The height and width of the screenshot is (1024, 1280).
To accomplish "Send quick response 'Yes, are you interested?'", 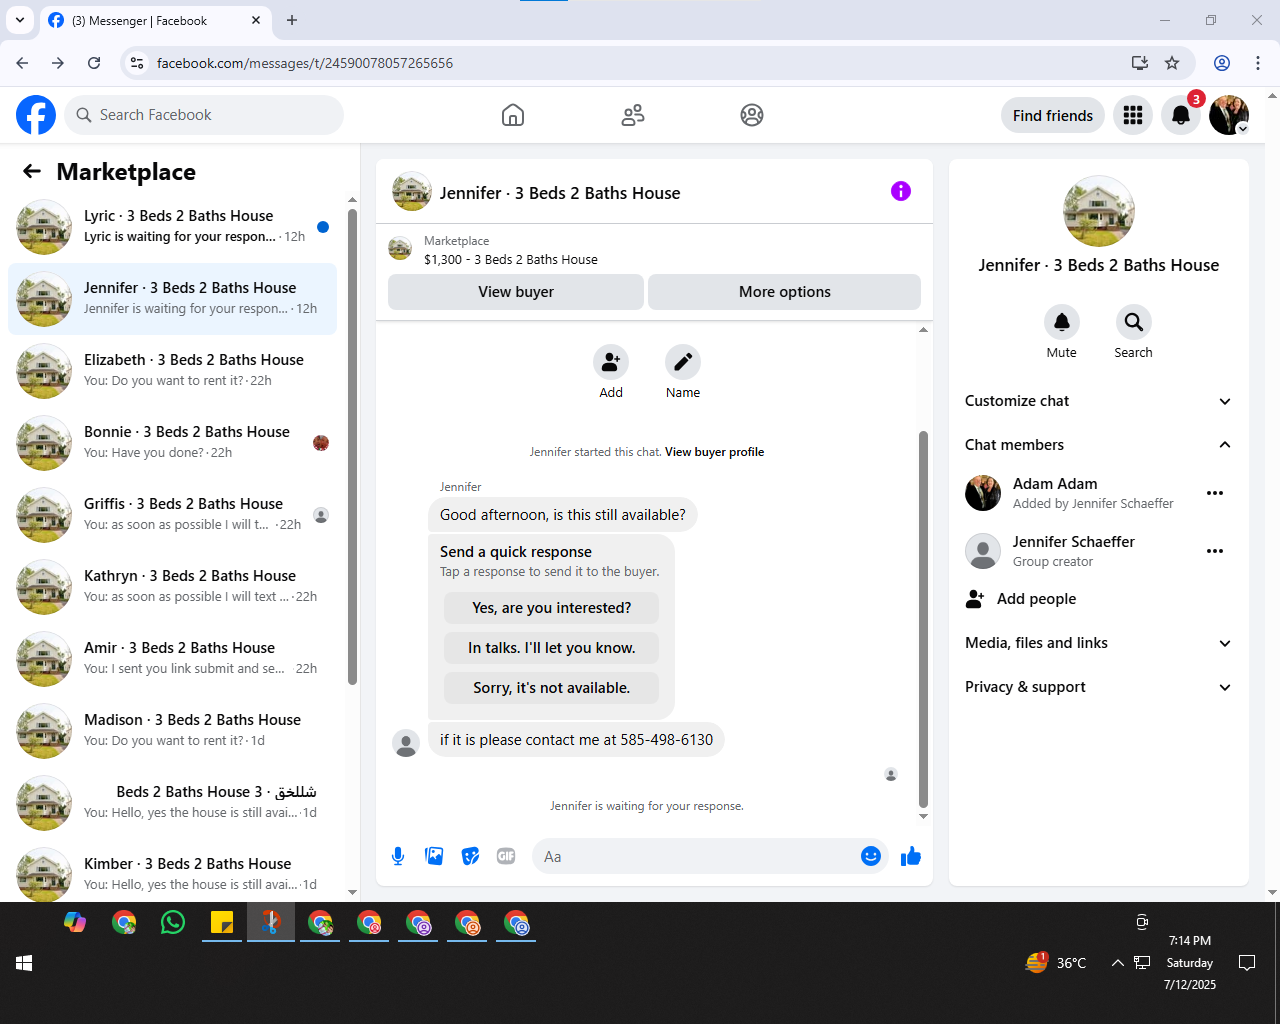I will point(552,608).
